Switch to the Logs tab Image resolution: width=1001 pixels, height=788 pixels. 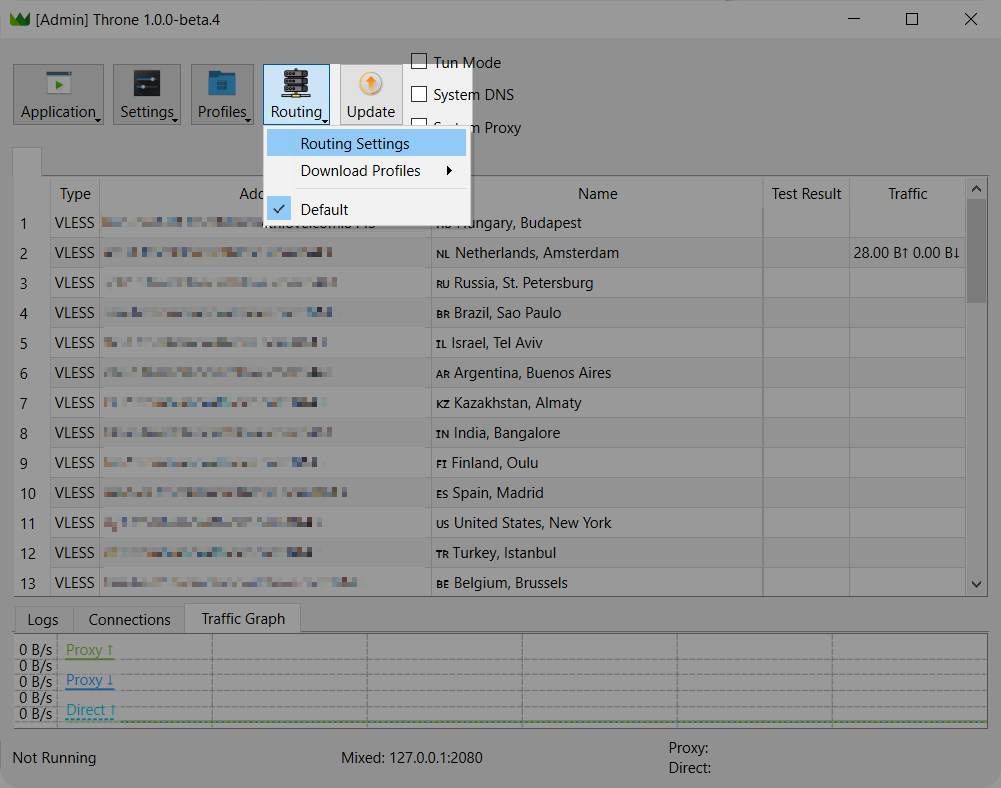coord(43,619)
